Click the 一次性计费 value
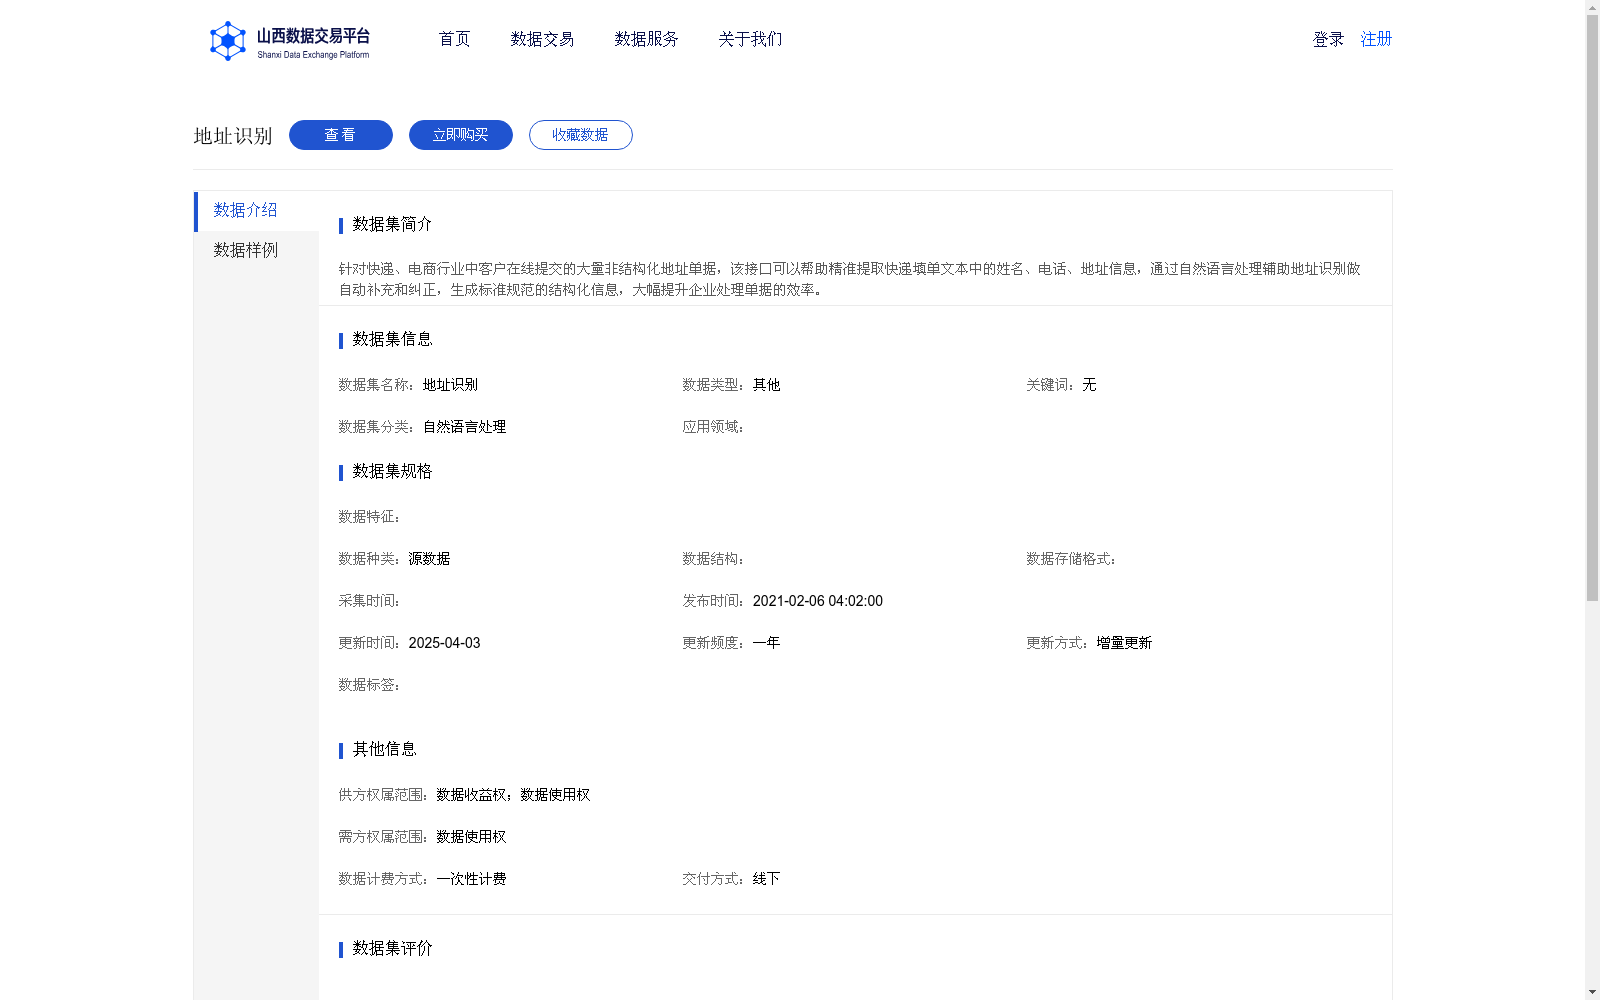Viewport: 1600px width, 1000px height. click(x=471, y=879)
